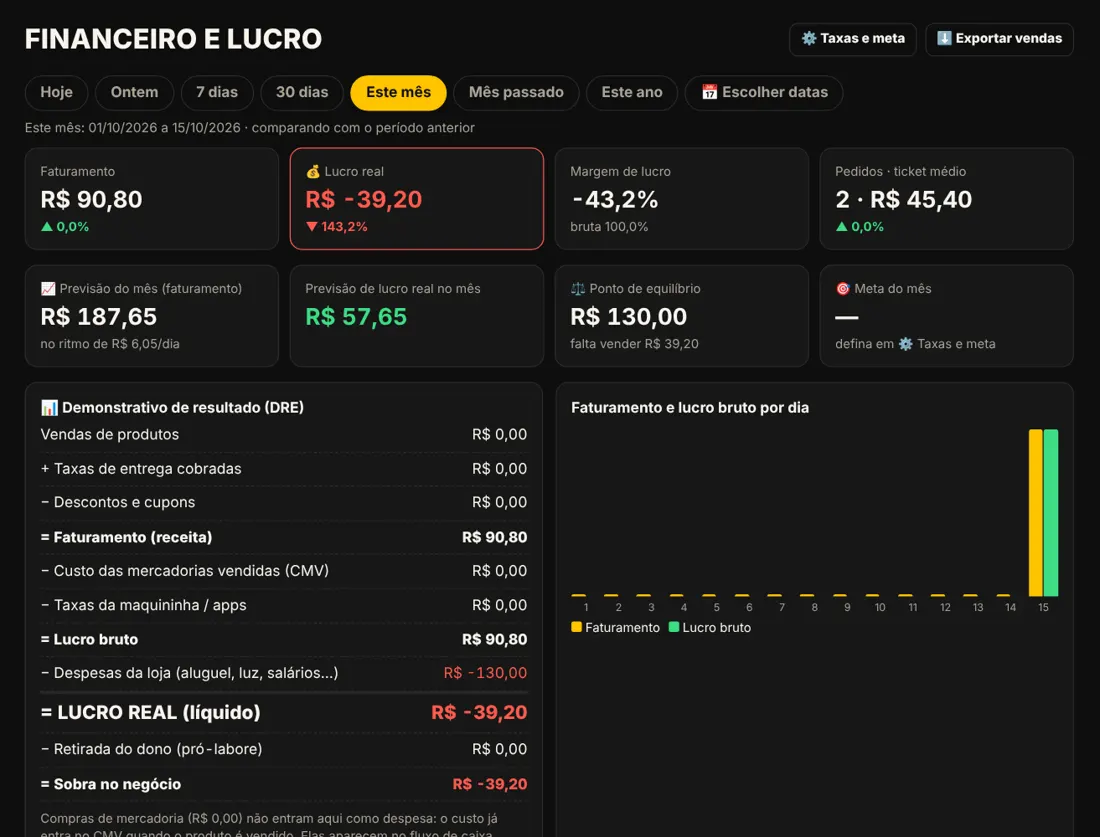1100x837 pixels.
Task: Click target icon beside Meta do mês
Action: [843, 288]
